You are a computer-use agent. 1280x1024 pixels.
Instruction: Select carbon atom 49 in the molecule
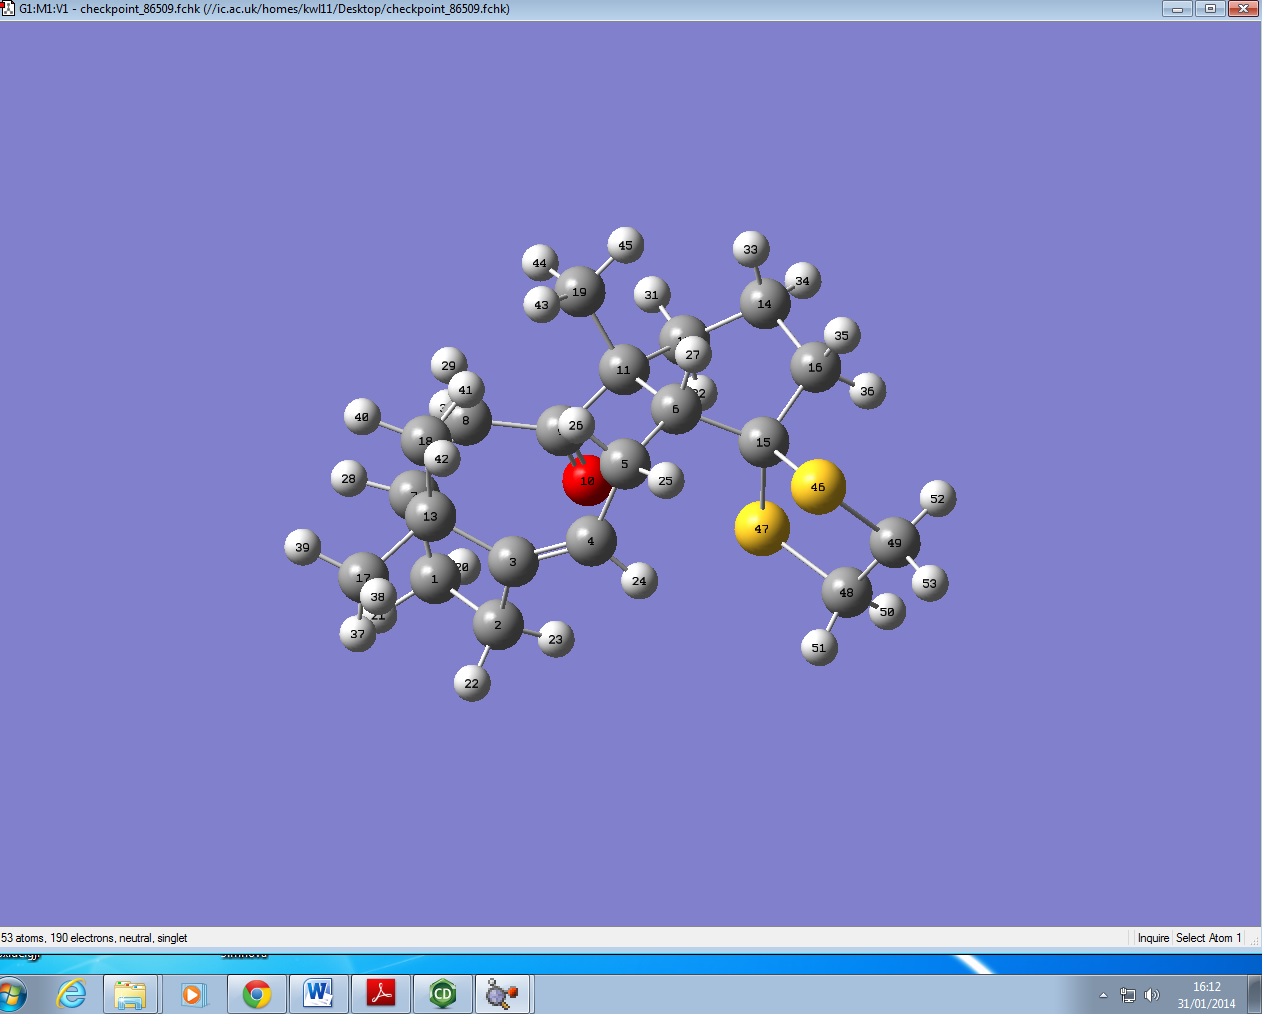point(894,543)
